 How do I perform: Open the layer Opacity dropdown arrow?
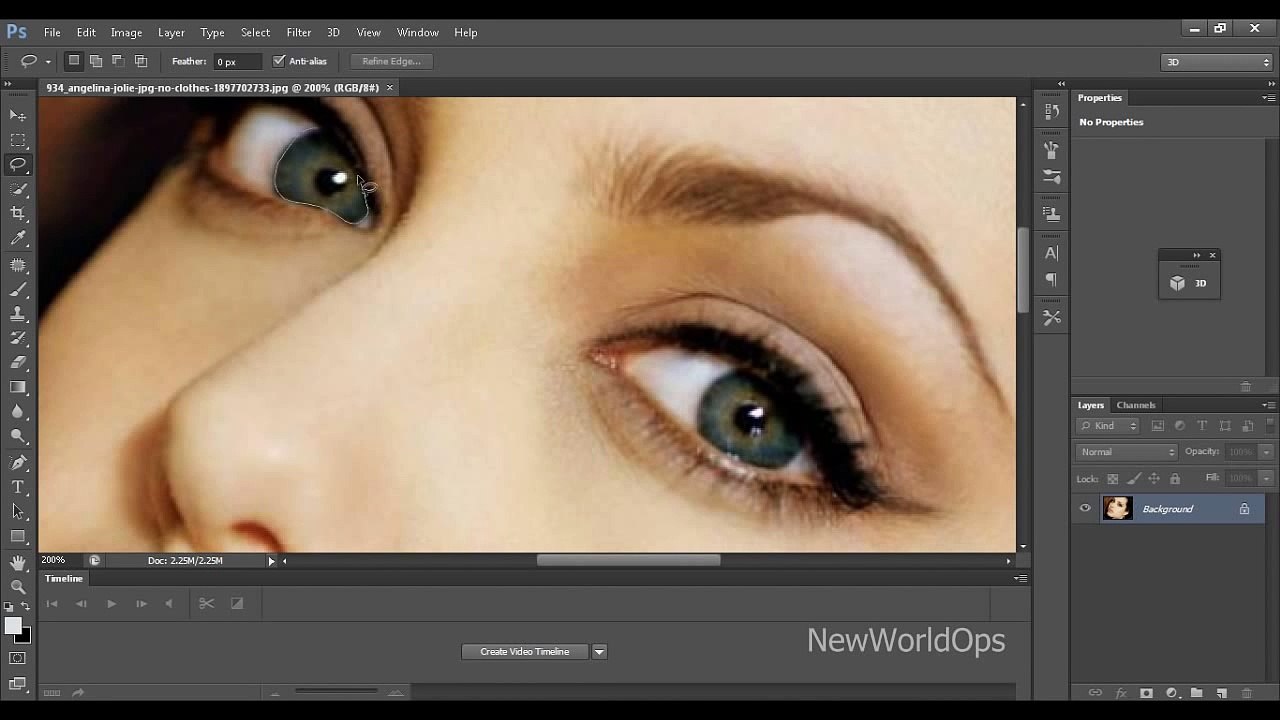tap(1266, 452)
